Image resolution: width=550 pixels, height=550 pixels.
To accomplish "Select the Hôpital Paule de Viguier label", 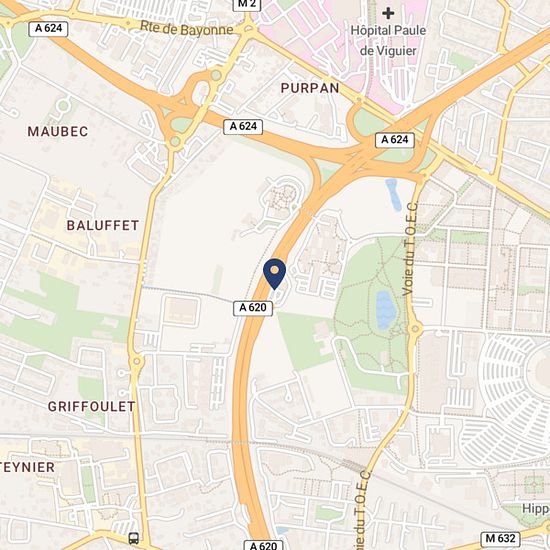I will click(388, 40).
